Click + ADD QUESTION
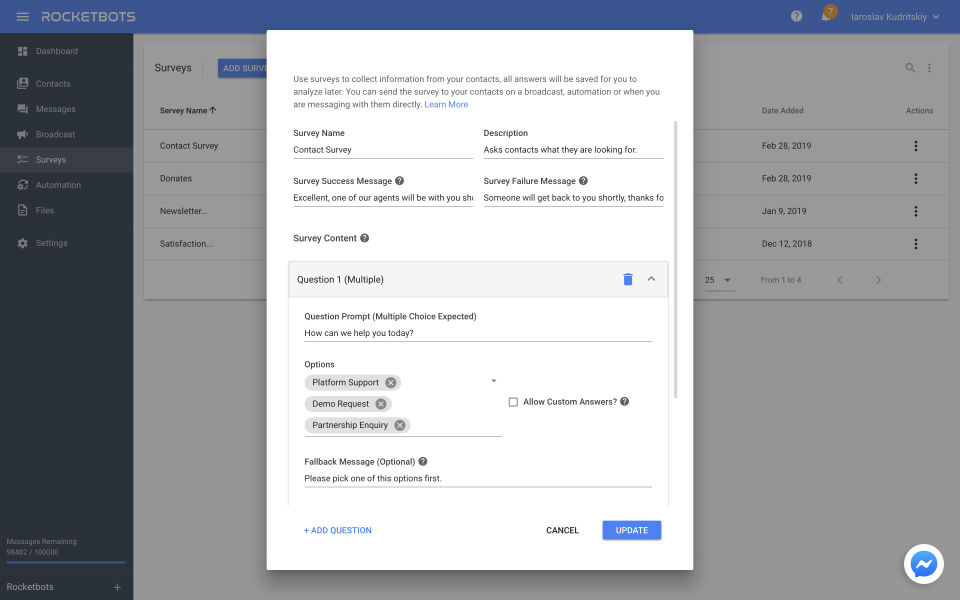The width and height of the screenshot is (960, 600). pos(338,530)
